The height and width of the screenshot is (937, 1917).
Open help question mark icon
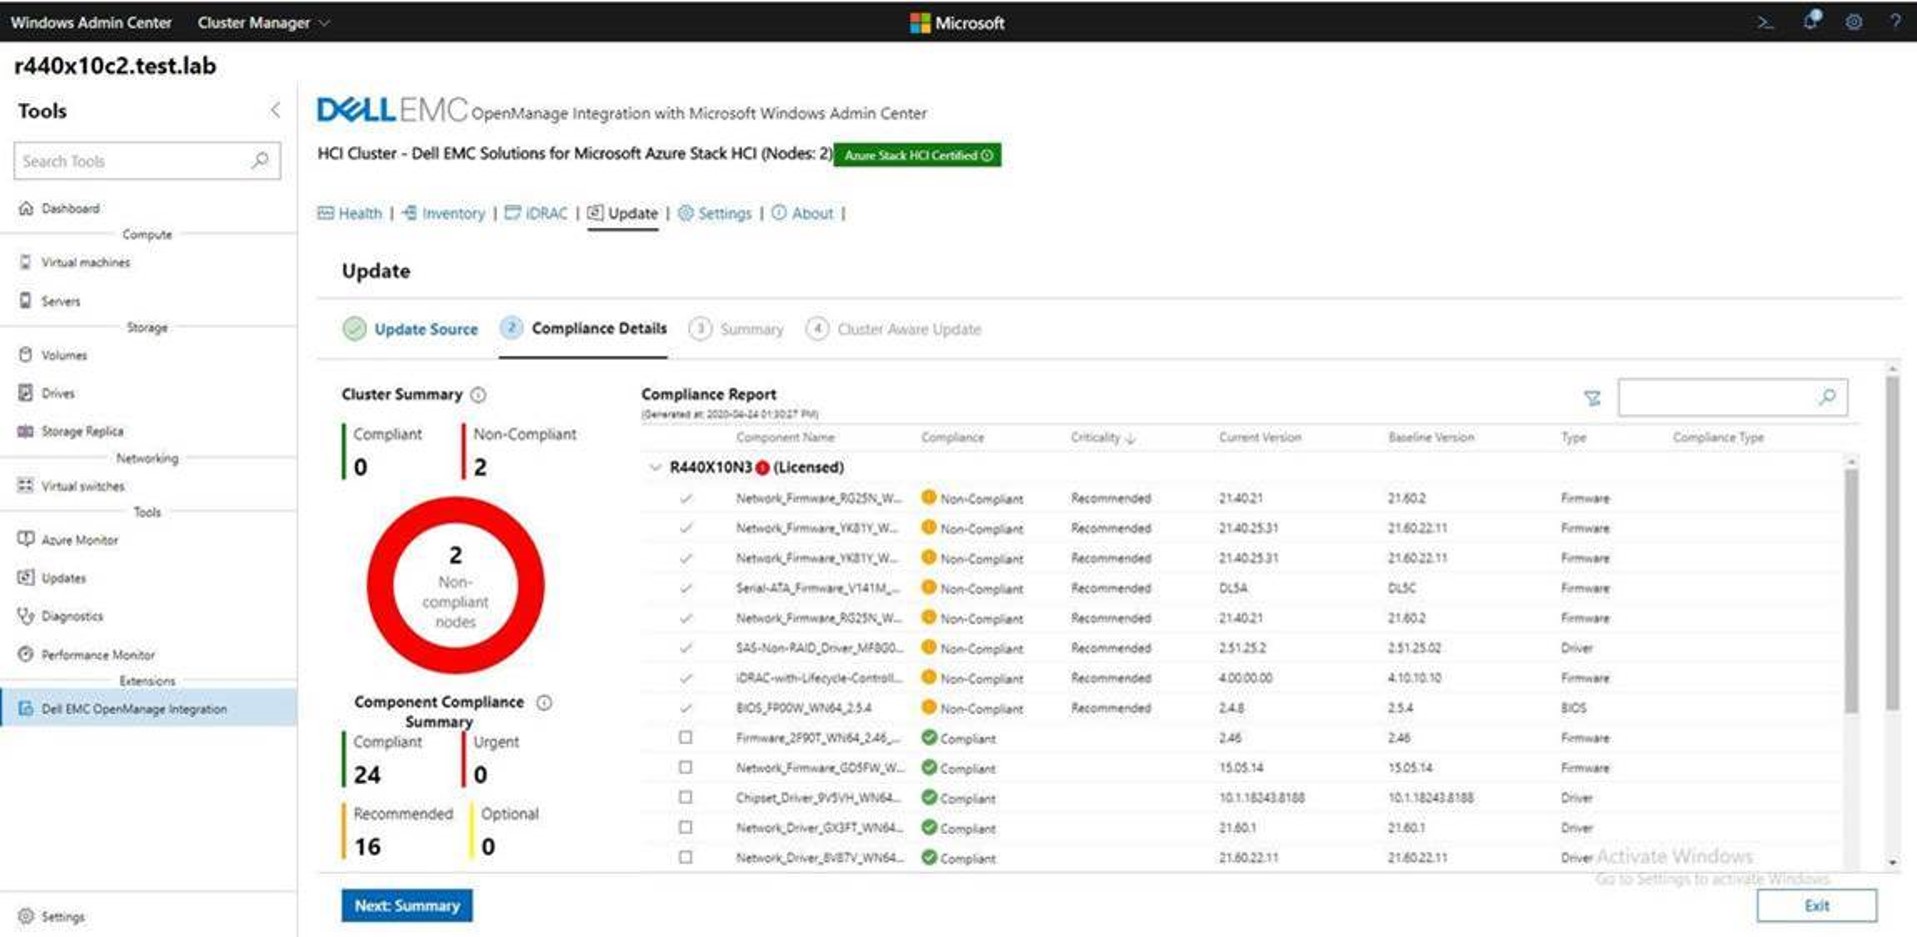(x=1895, y=21)
